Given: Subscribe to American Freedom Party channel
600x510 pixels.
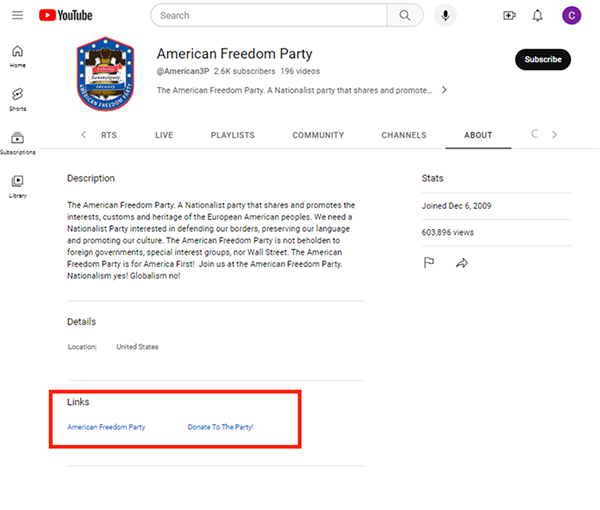Looking at the screenshot, I should [x=543, y=59].
